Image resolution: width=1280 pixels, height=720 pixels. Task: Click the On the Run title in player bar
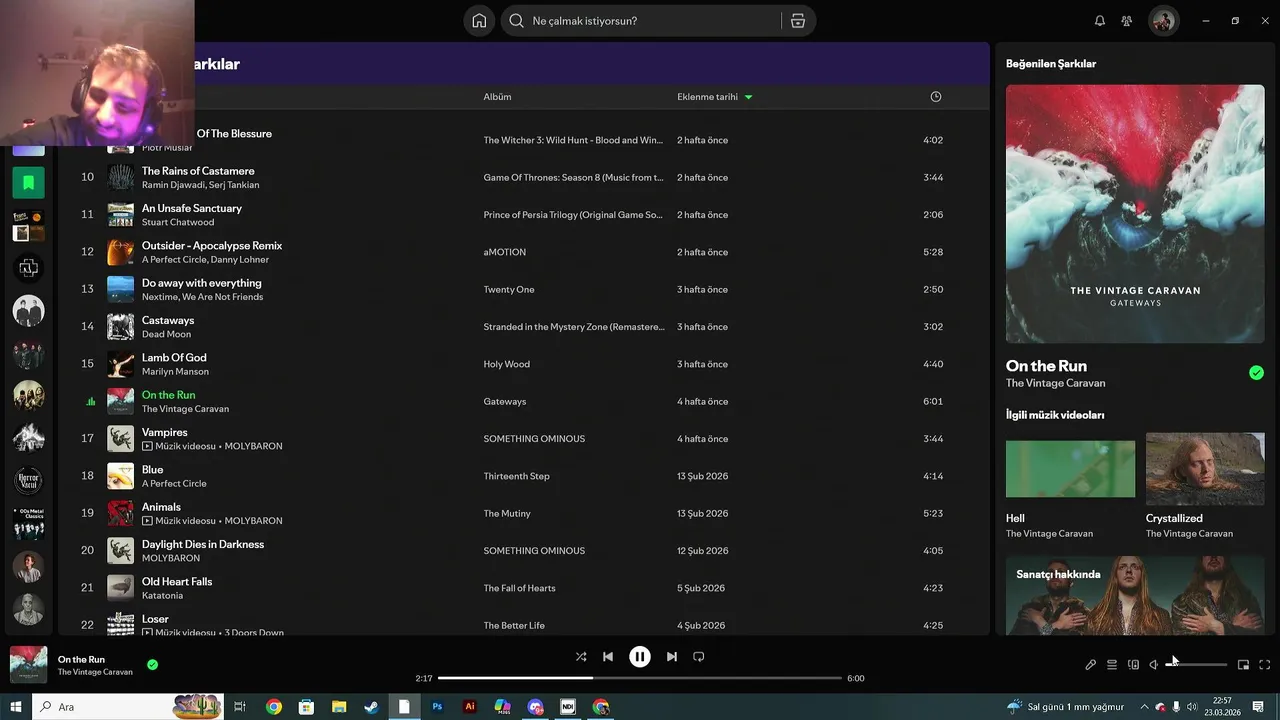tap(81, 659)
